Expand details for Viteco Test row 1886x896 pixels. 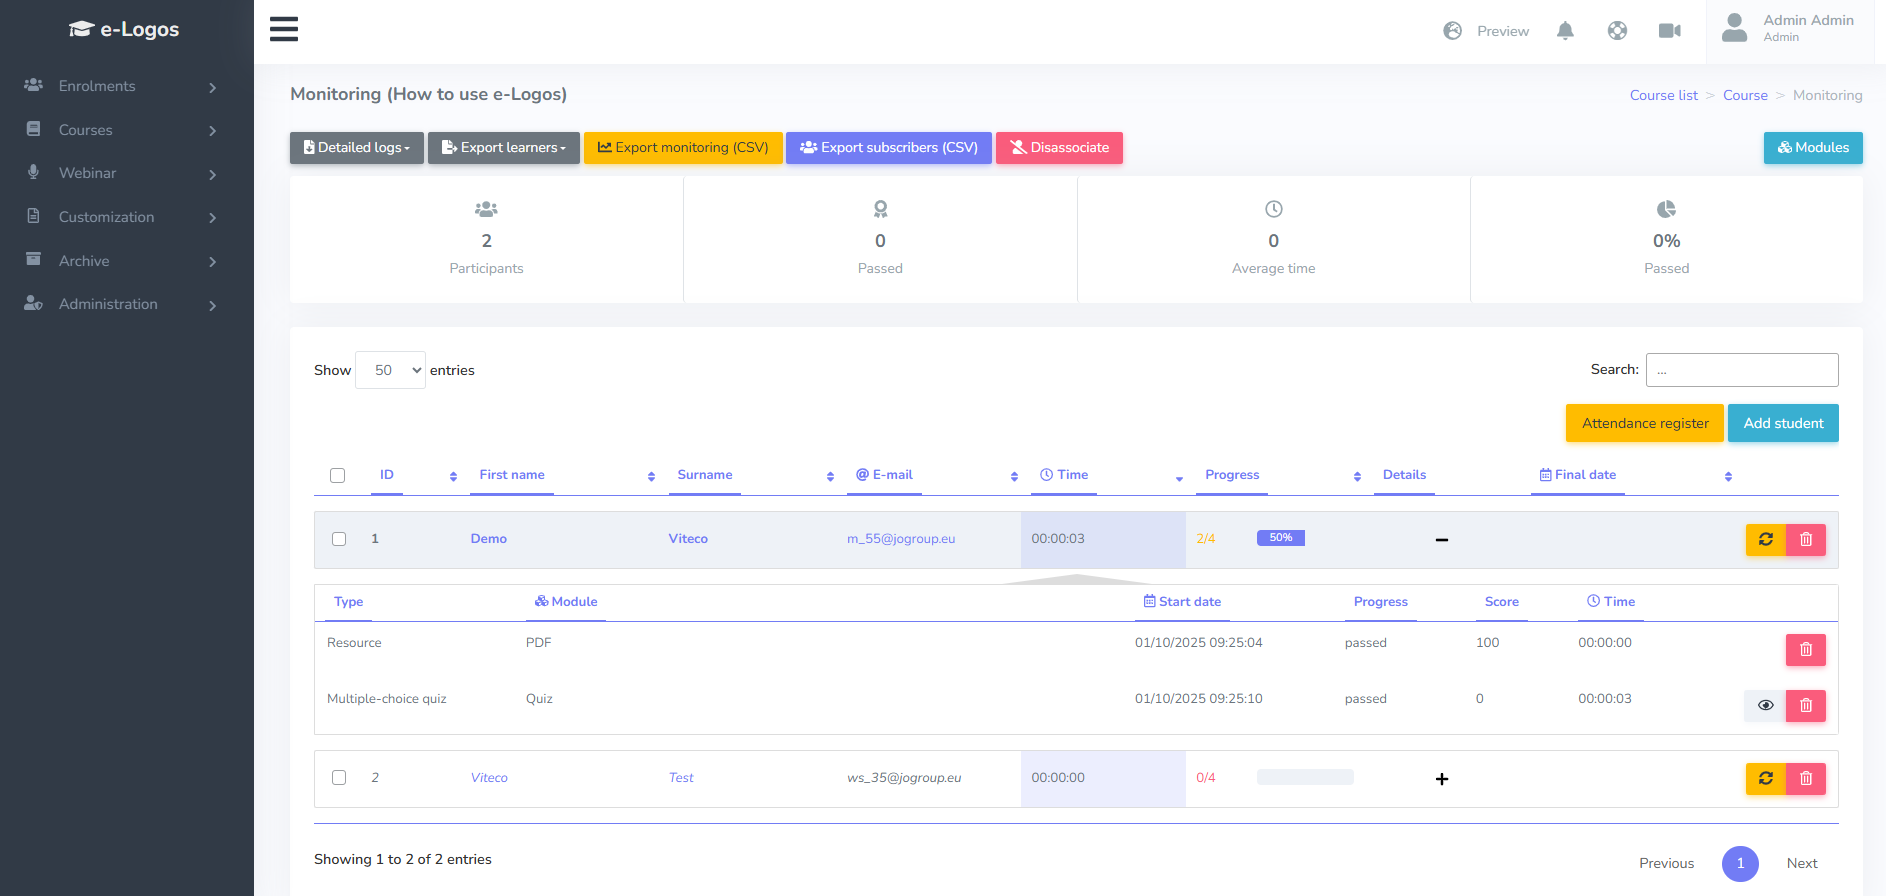coord(1441,779)
